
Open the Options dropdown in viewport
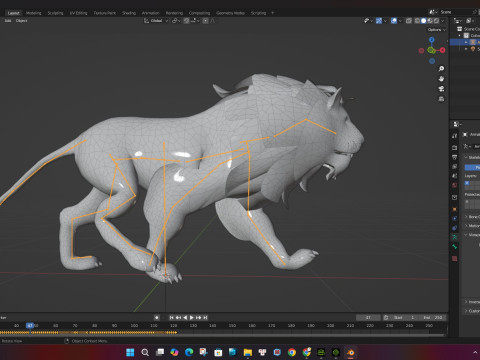pyautogui.click(x=436, y=30)
